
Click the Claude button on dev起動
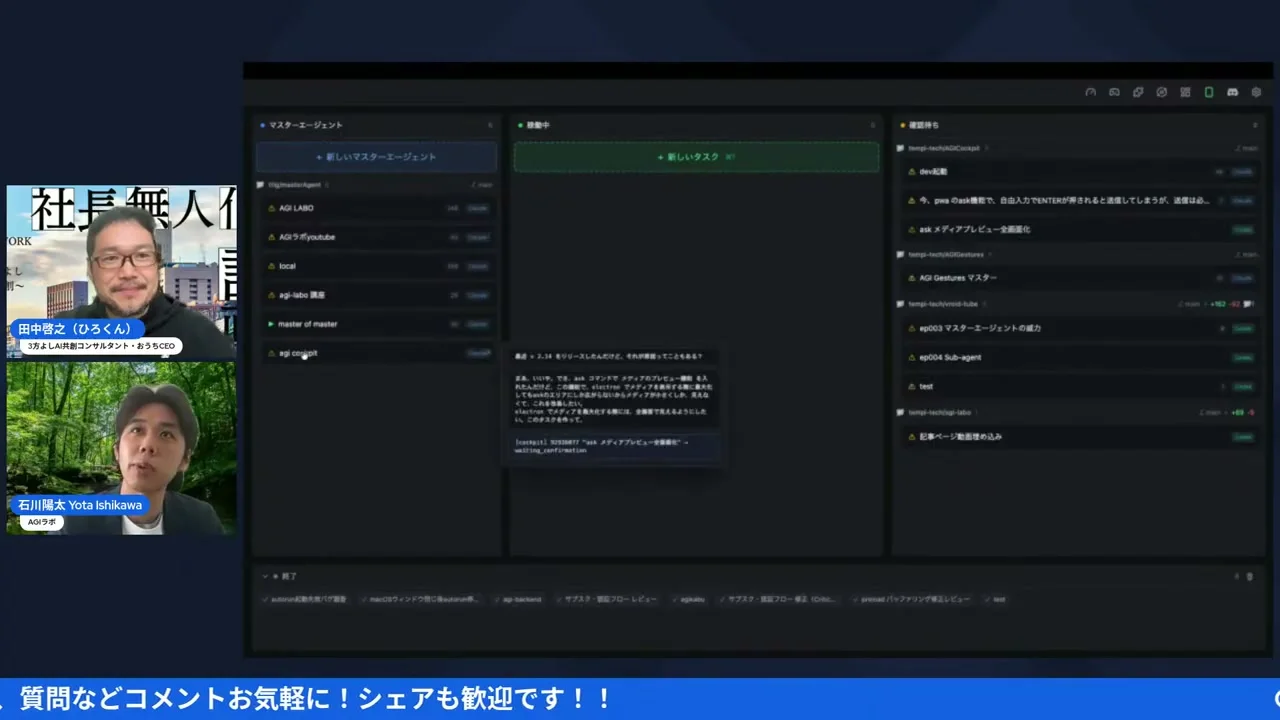(x=1243, y=171)
